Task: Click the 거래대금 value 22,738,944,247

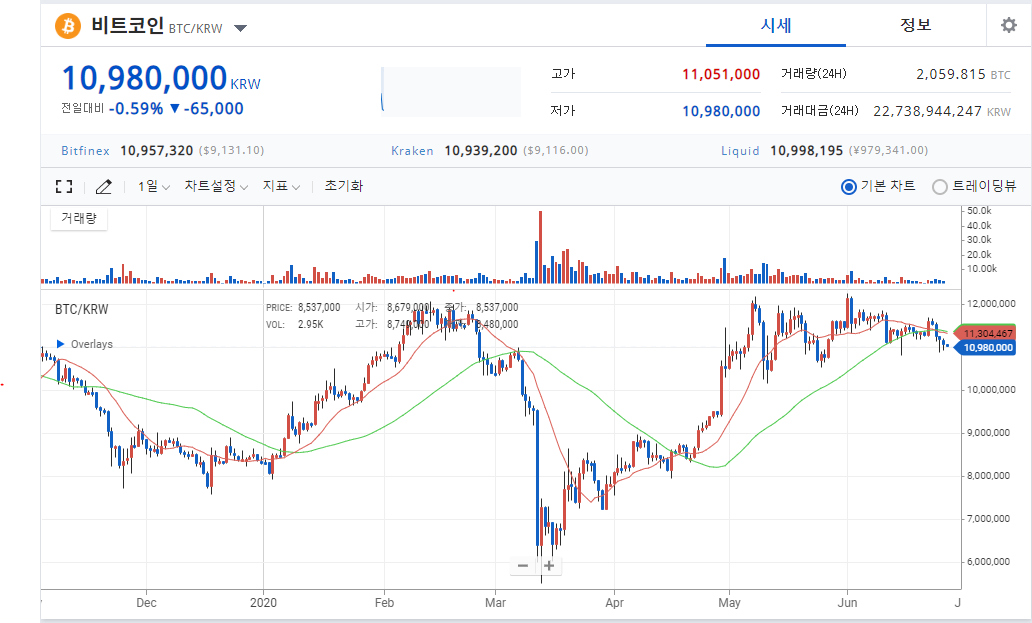Action: coord(927,111)
